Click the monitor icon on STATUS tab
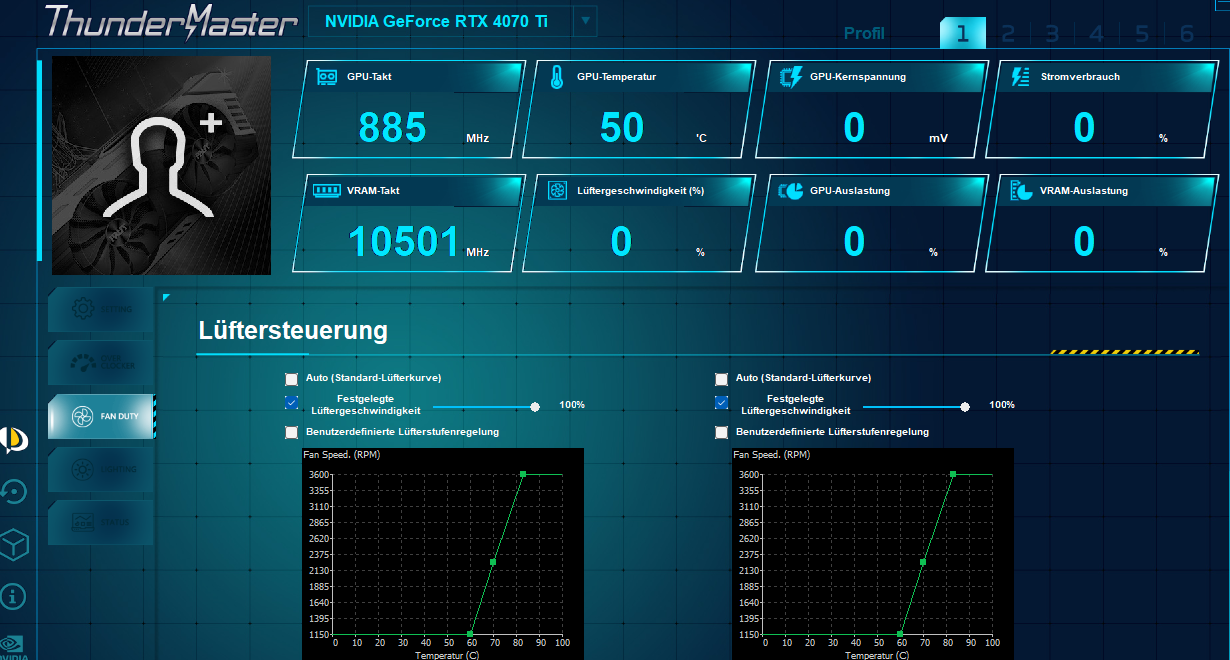Image resolution: width=1230 pixels, height=660 pixels. pos(84,522)
